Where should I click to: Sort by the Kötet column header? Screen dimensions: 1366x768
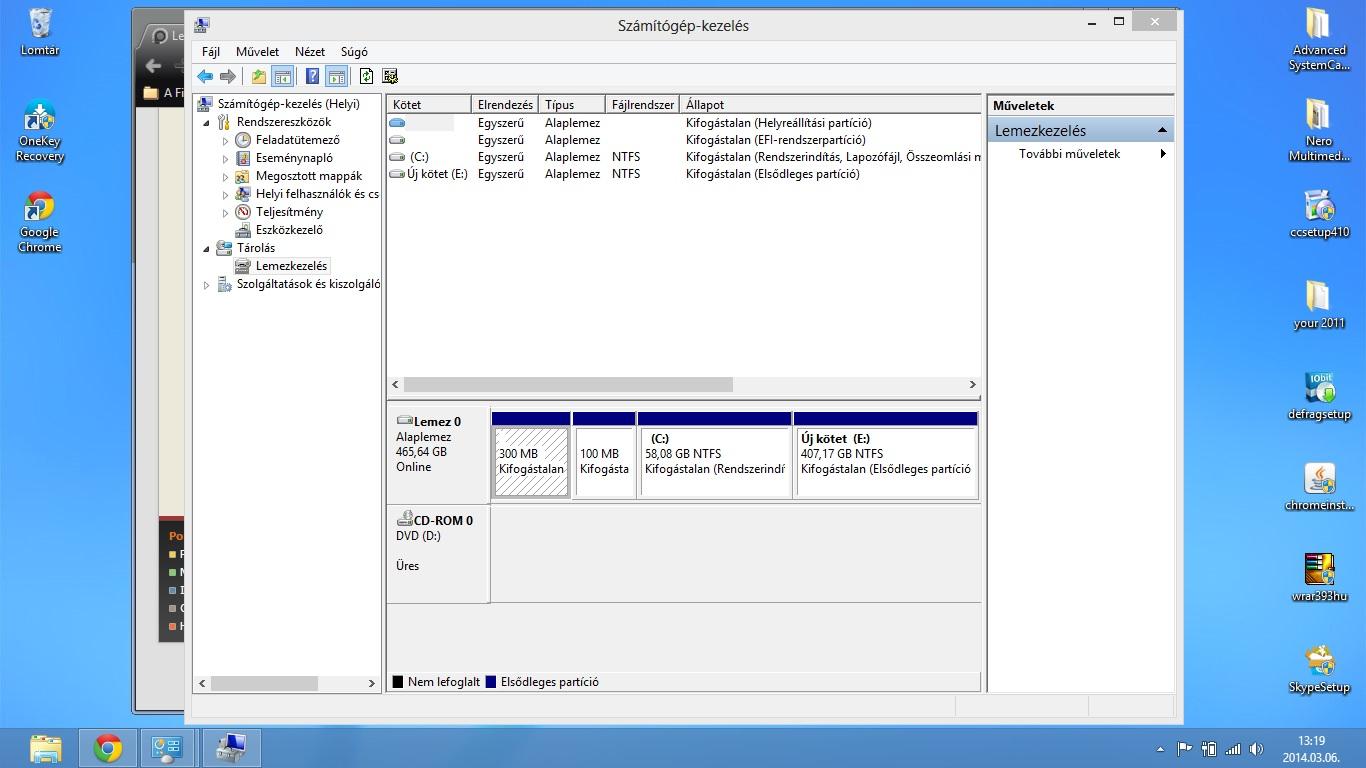429,104
